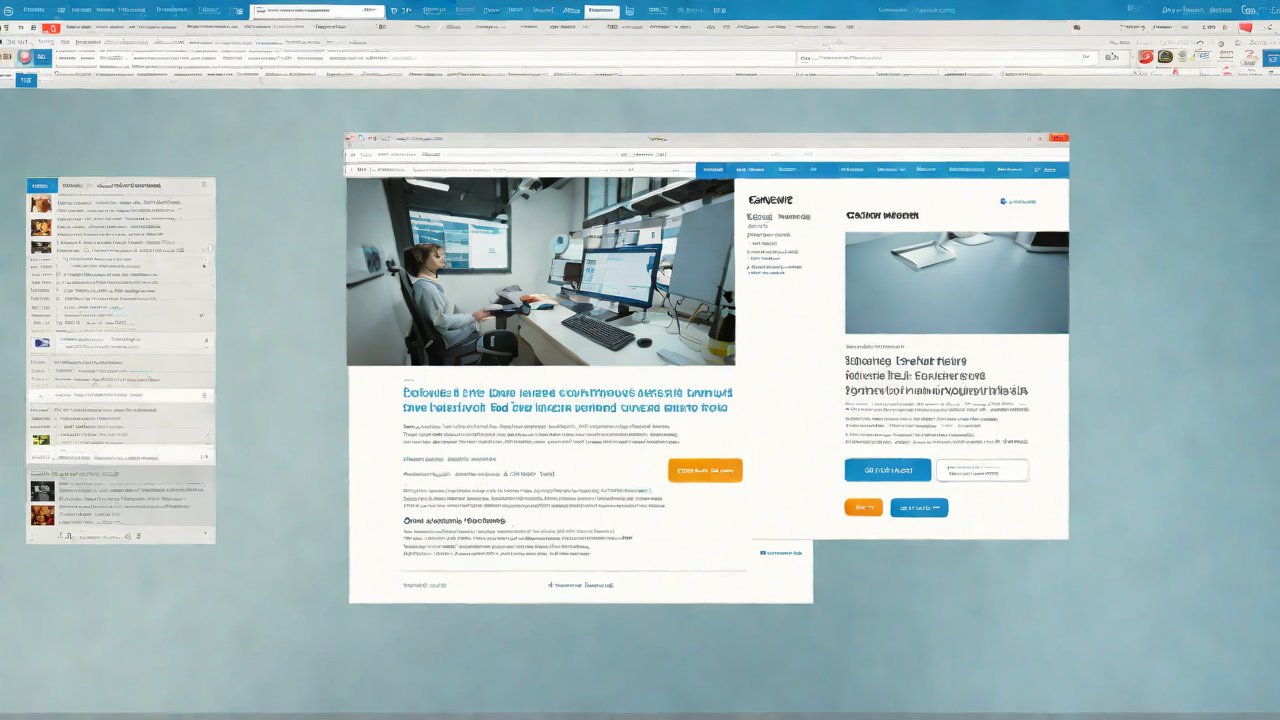Click the red icon at top-left toolbar

click(51, 29)
